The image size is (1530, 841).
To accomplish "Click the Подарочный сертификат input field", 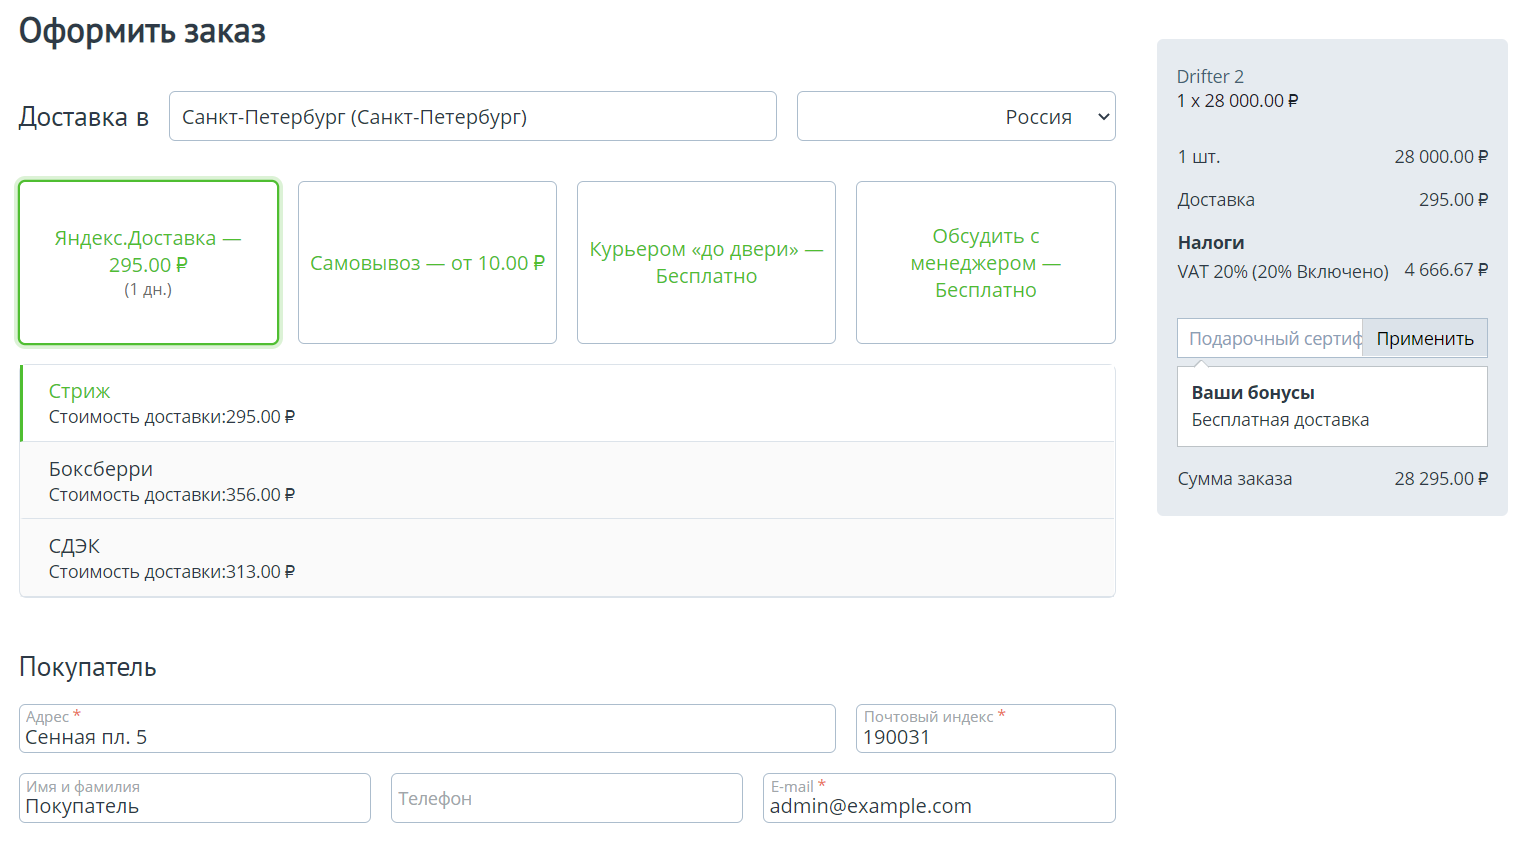I will pos(1270,339).
